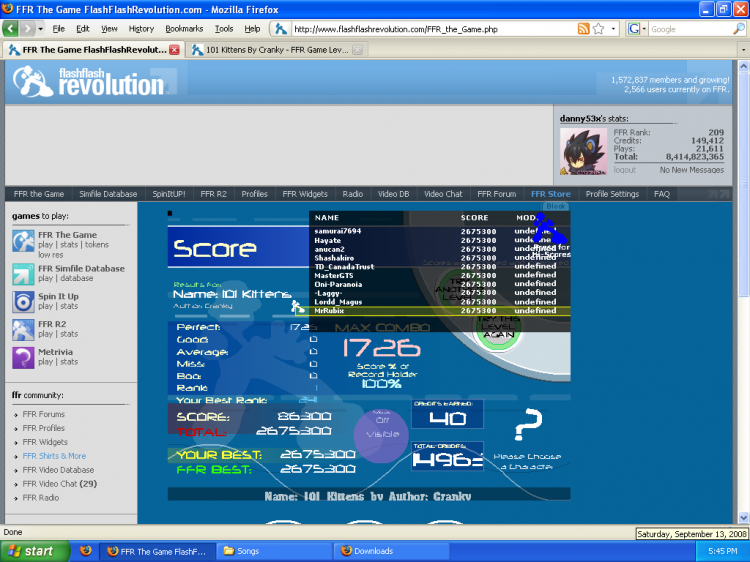Image resolution: width=750 pixels, height=562 pixels.
Task: Click the RSS feed icon in address bar
Action: tap(583, 29)
